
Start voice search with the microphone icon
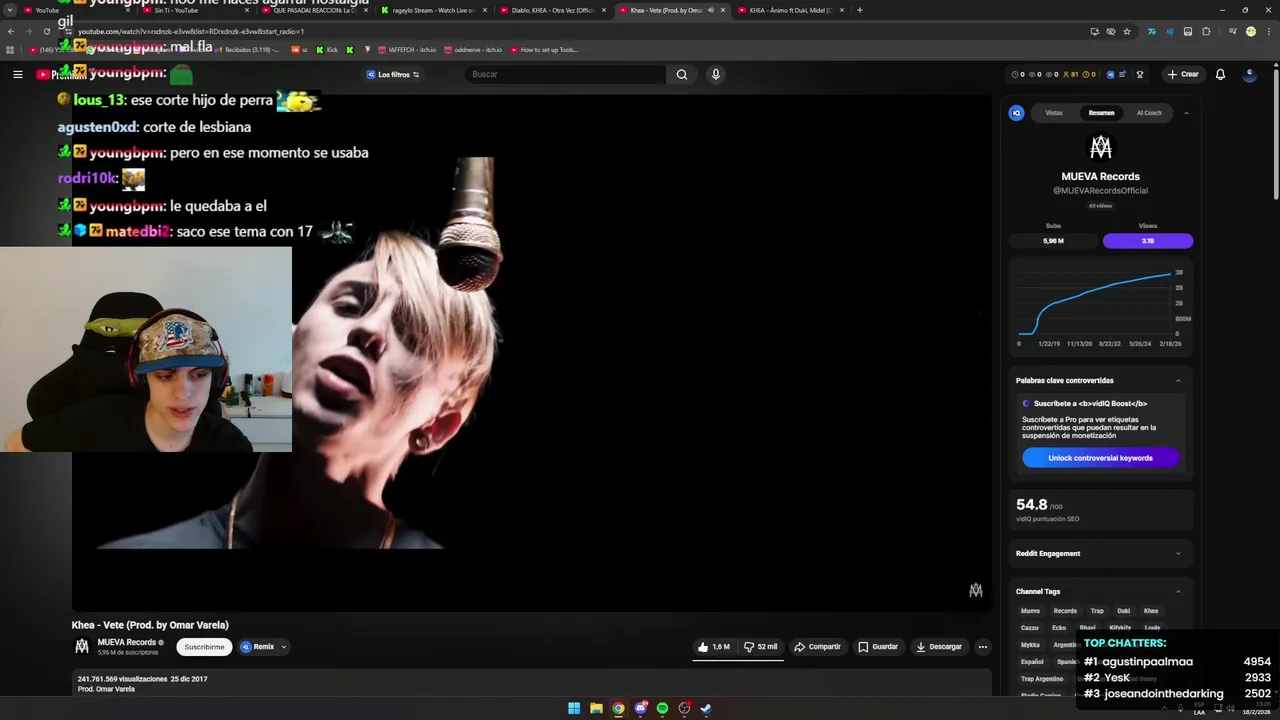pos(715,74)
